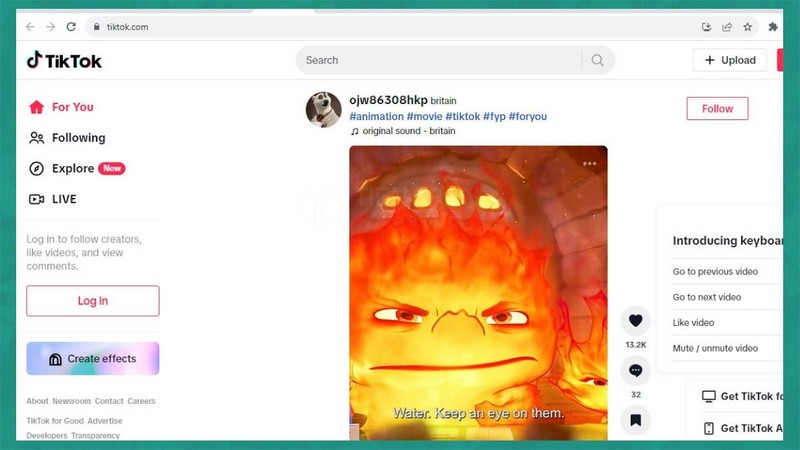Click the heart like icon on video
Viewport: 800px width, 450px height.
(635, 321)
